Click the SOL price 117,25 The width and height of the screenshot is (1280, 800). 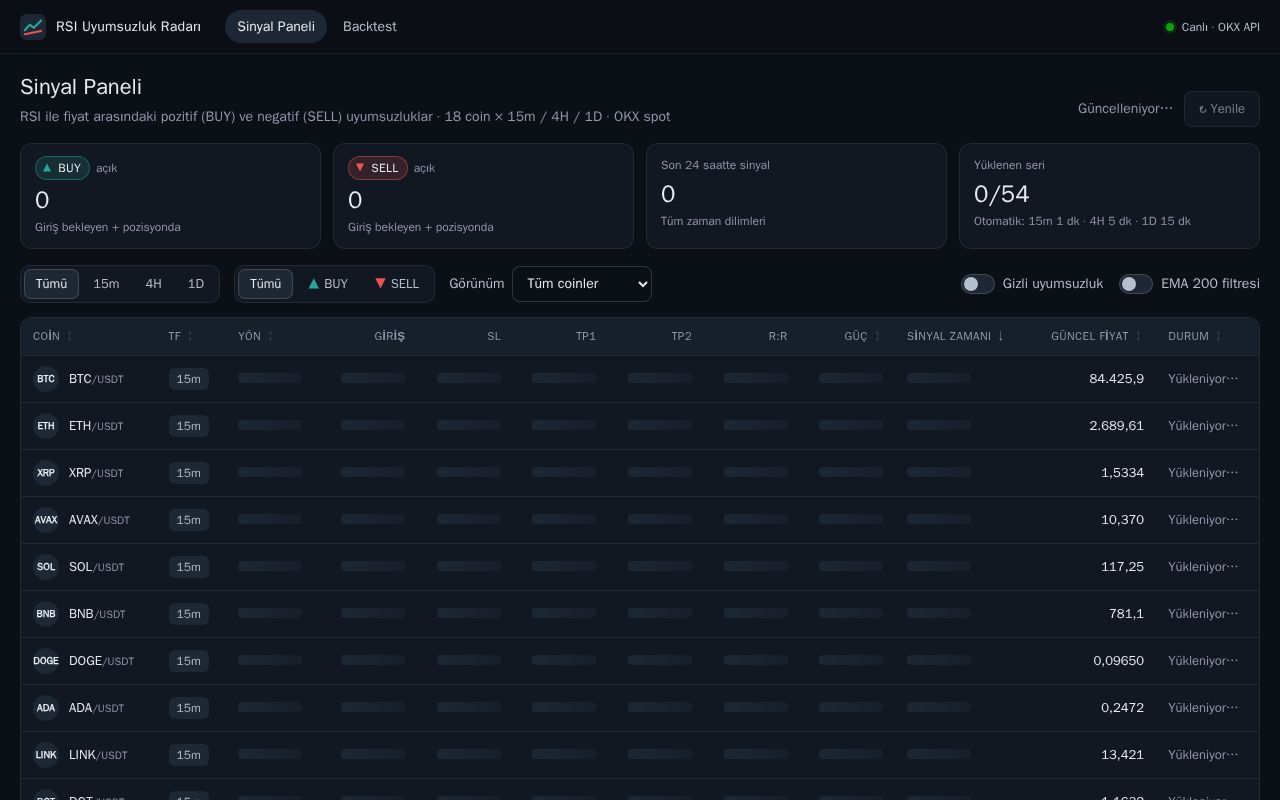pos(1122,567)
